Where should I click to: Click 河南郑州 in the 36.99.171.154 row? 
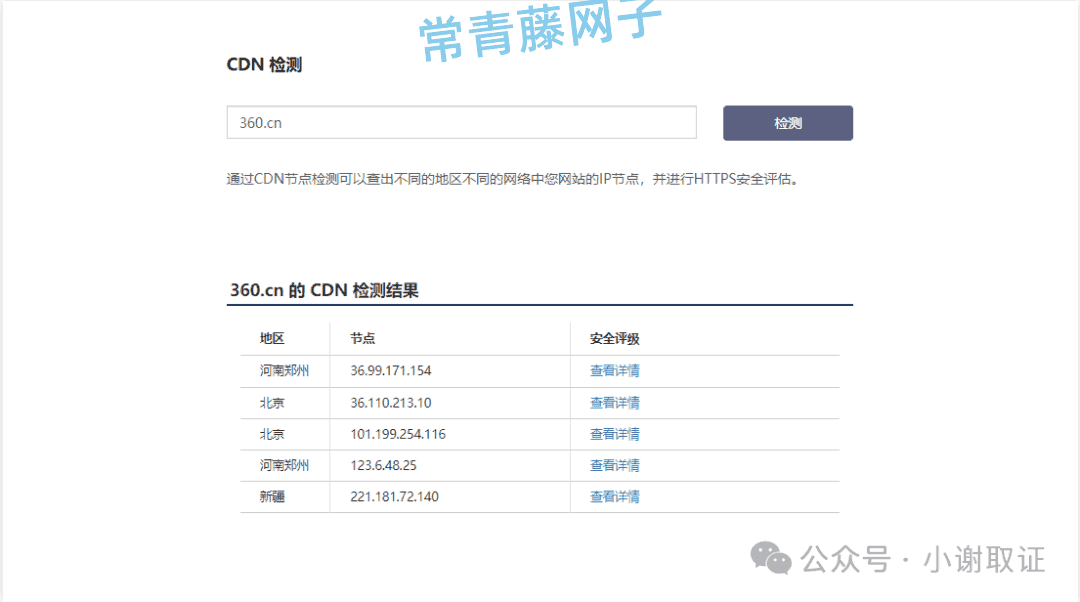coord(284,371)
